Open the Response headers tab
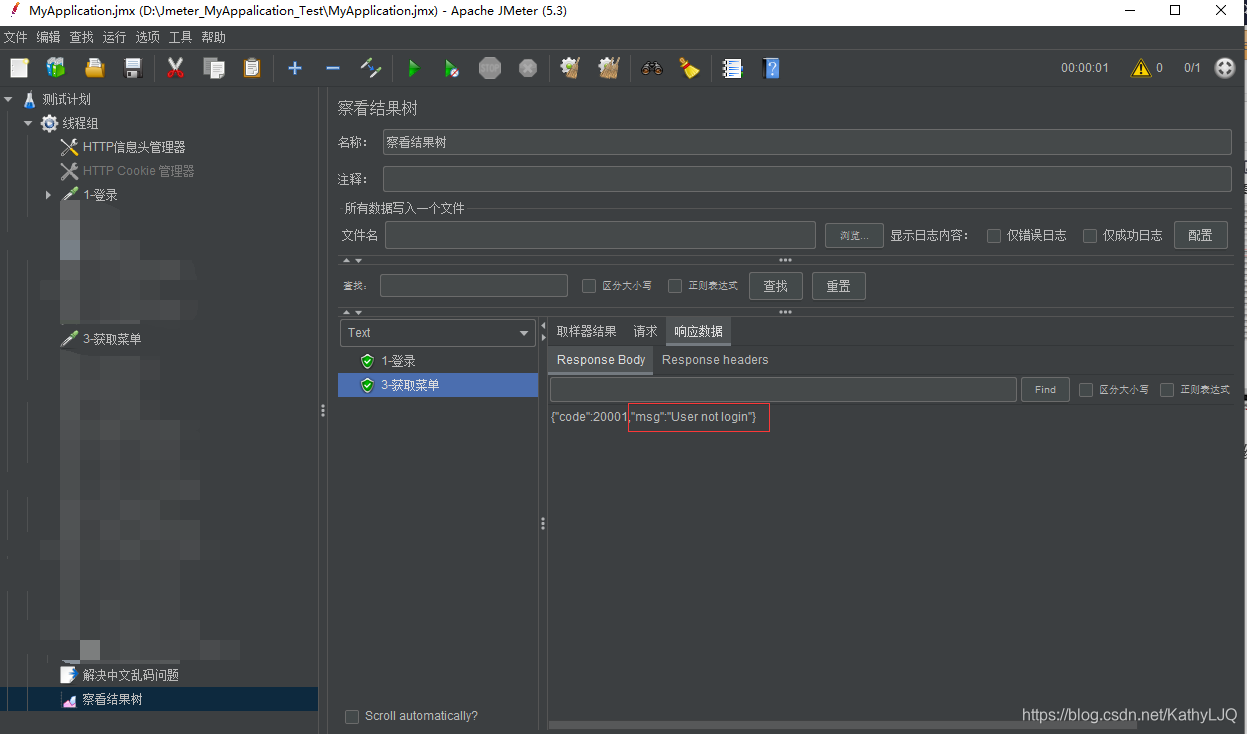The image size is (1247, 734). click(x=715, y=360)
